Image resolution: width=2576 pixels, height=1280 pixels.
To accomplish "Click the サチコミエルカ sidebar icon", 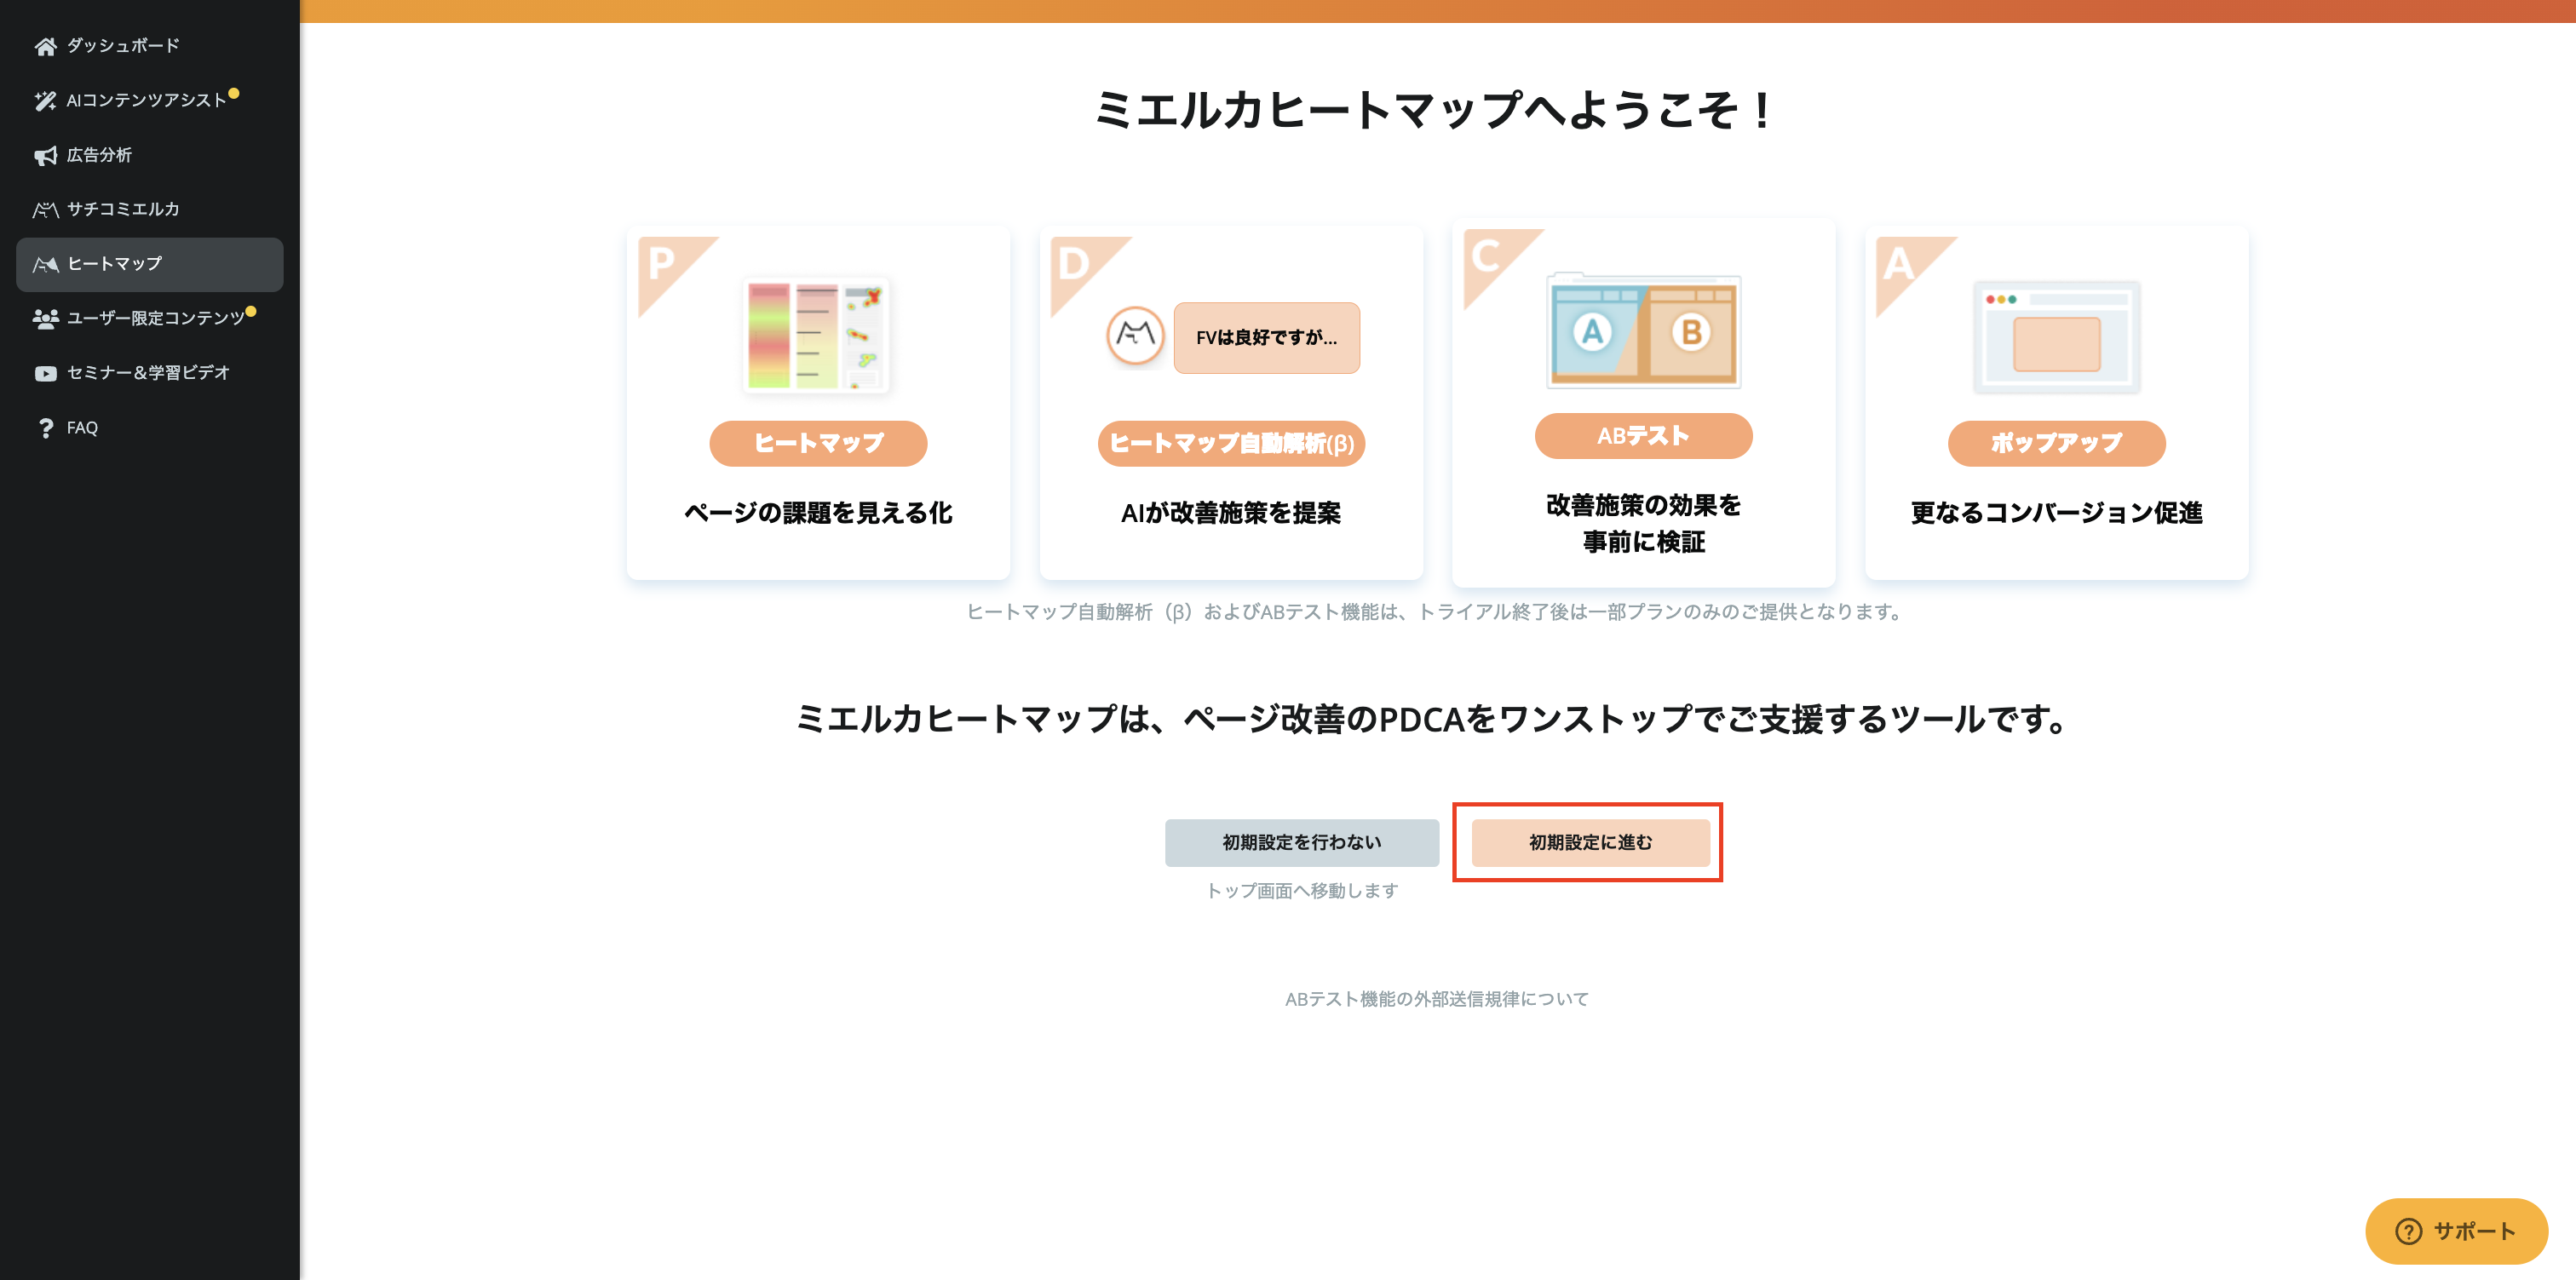I will [x=45, y=209].
